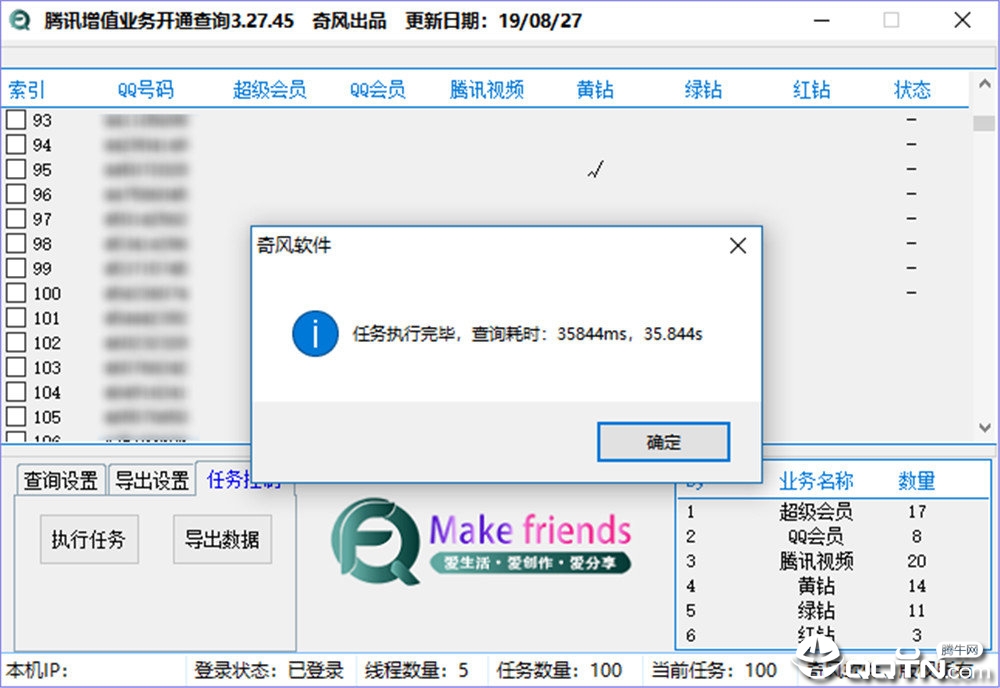Click the 业务名称 header in summary table
The image size is (1000, 688).
[816, 481]
